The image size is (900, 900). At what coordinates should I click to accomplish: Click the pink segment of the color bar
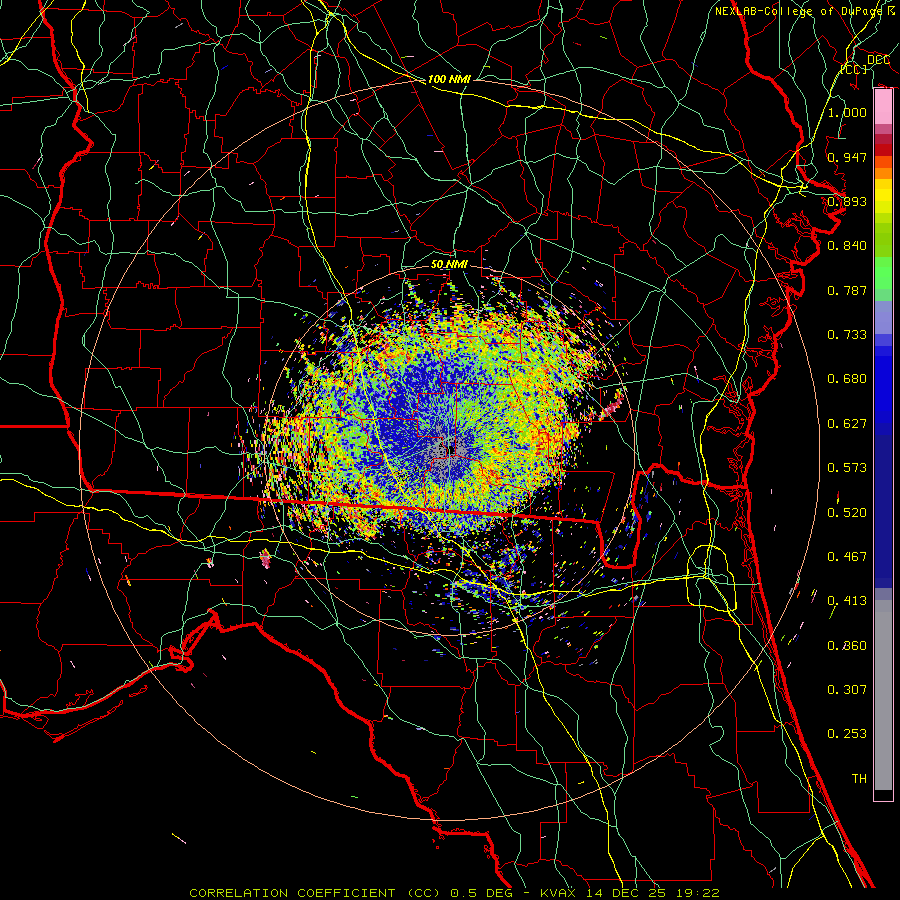tap(883, 107)
